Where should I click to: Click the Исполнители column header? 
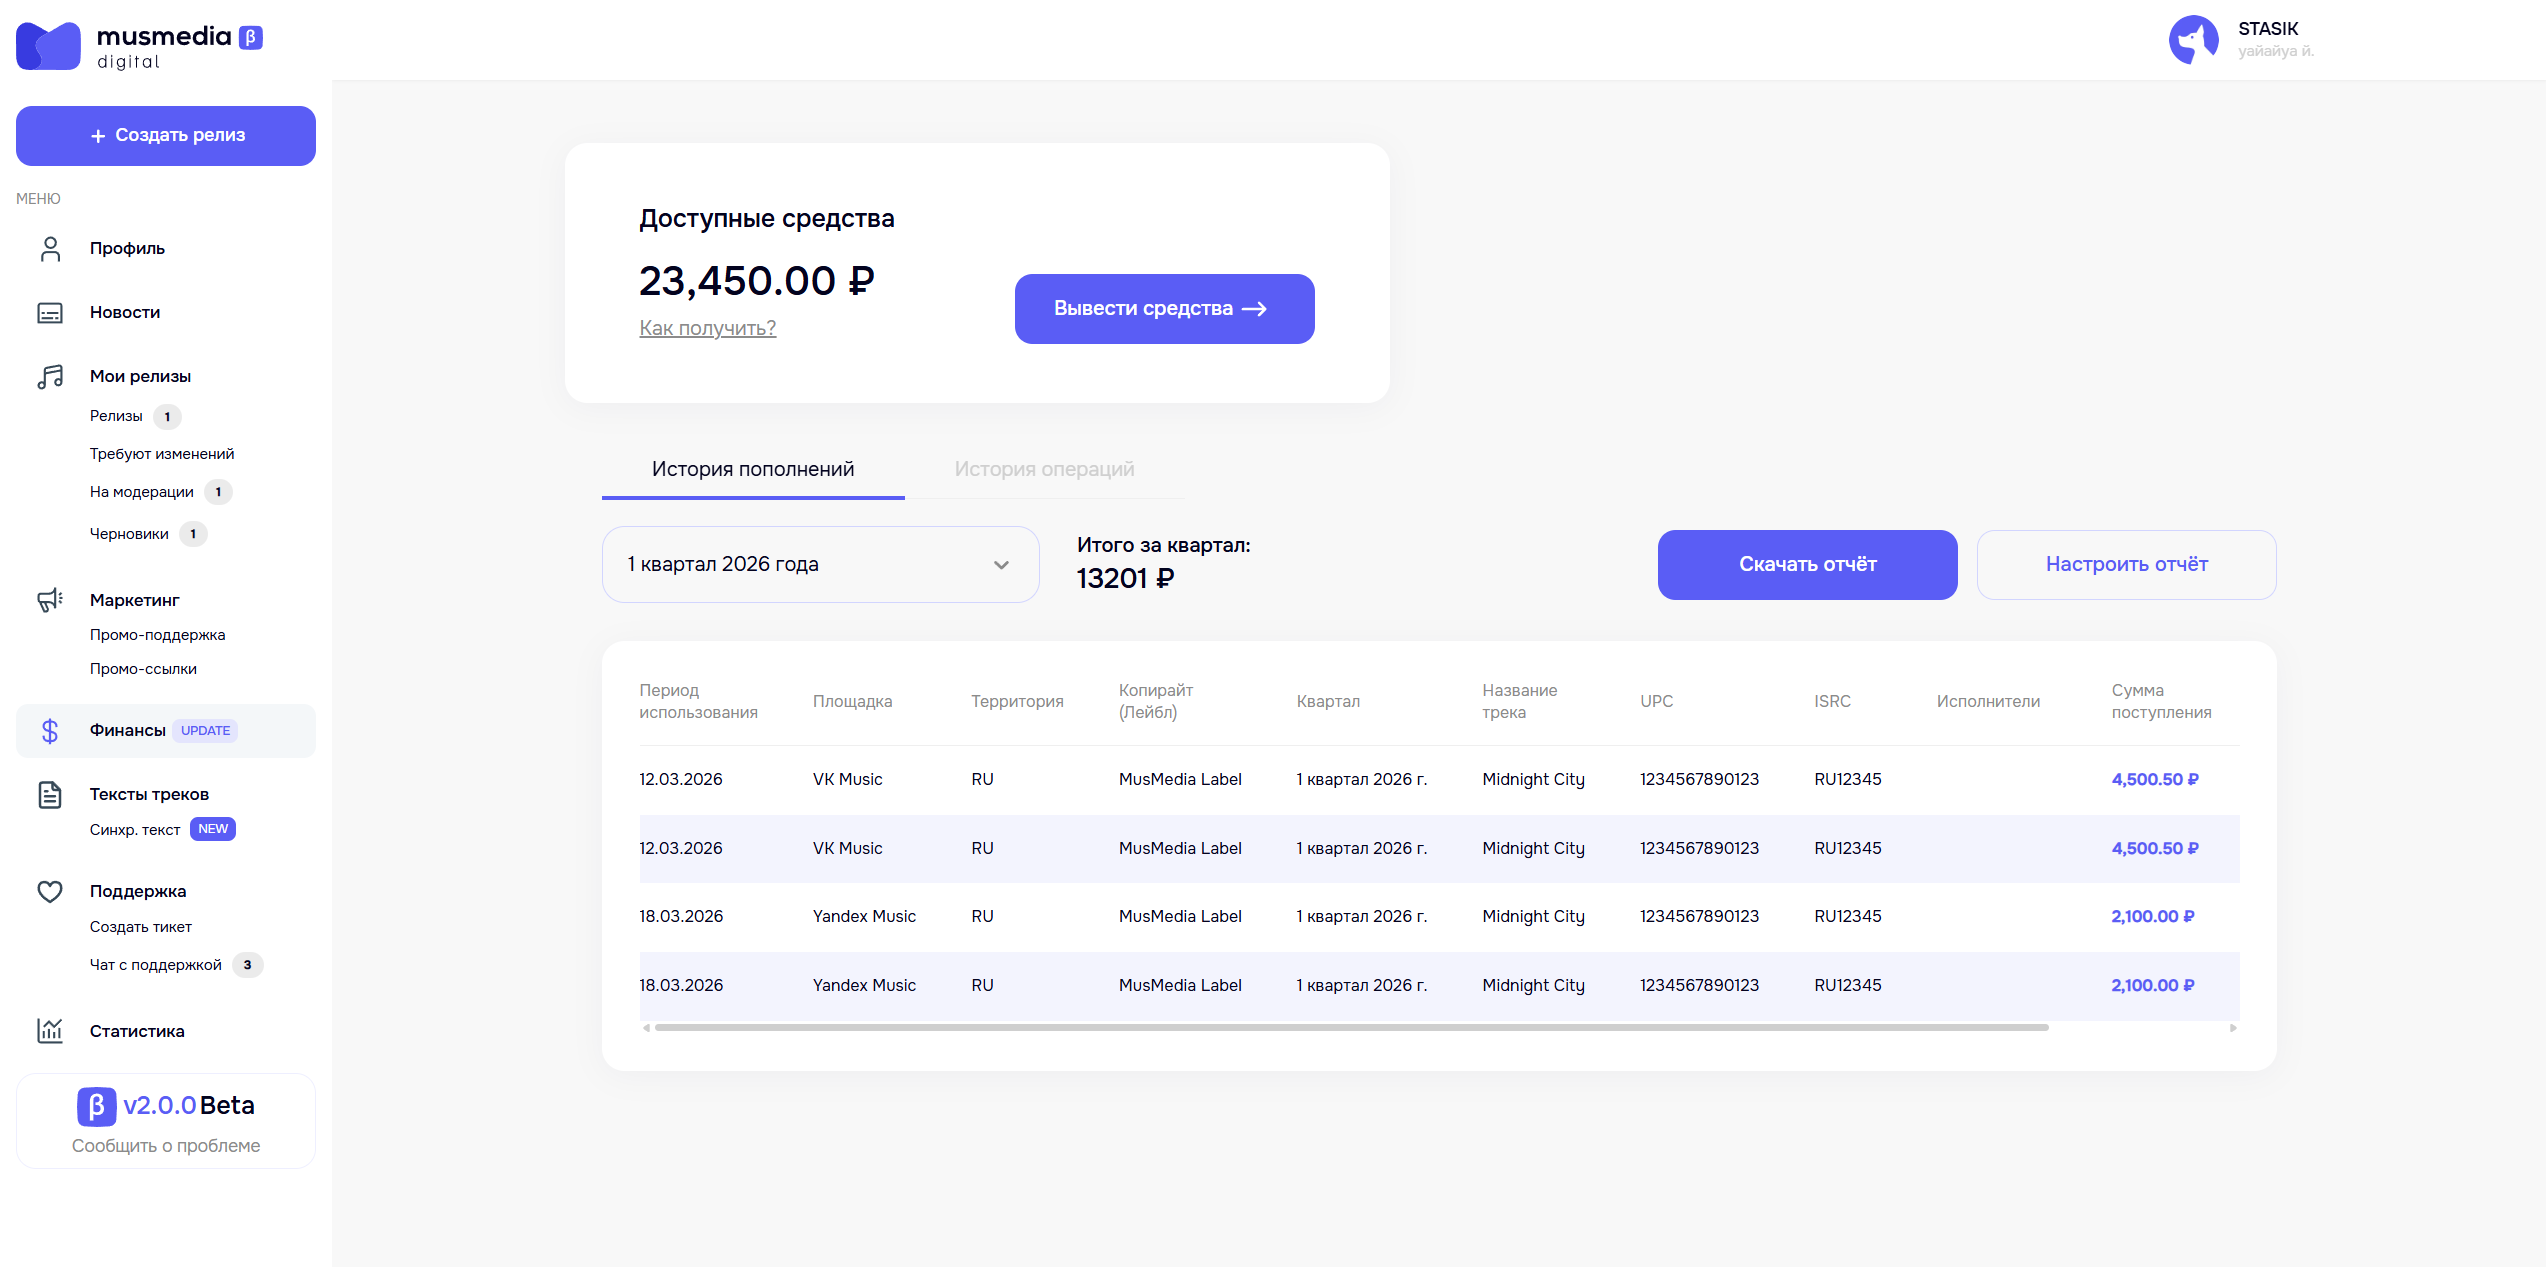coord(1988,702)
